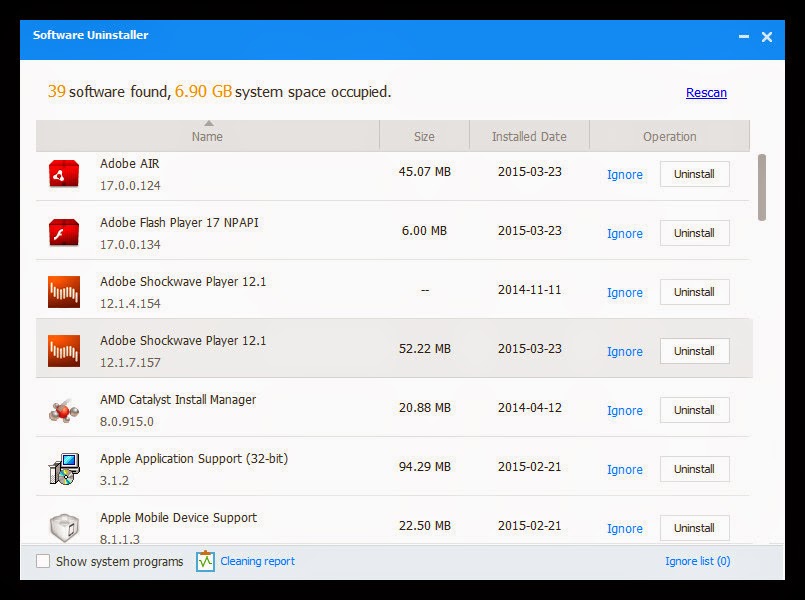Click the 94.29 MB size value
Image resolution: width=805 pixels, height=600 pixels.
(x=425, y=467)
